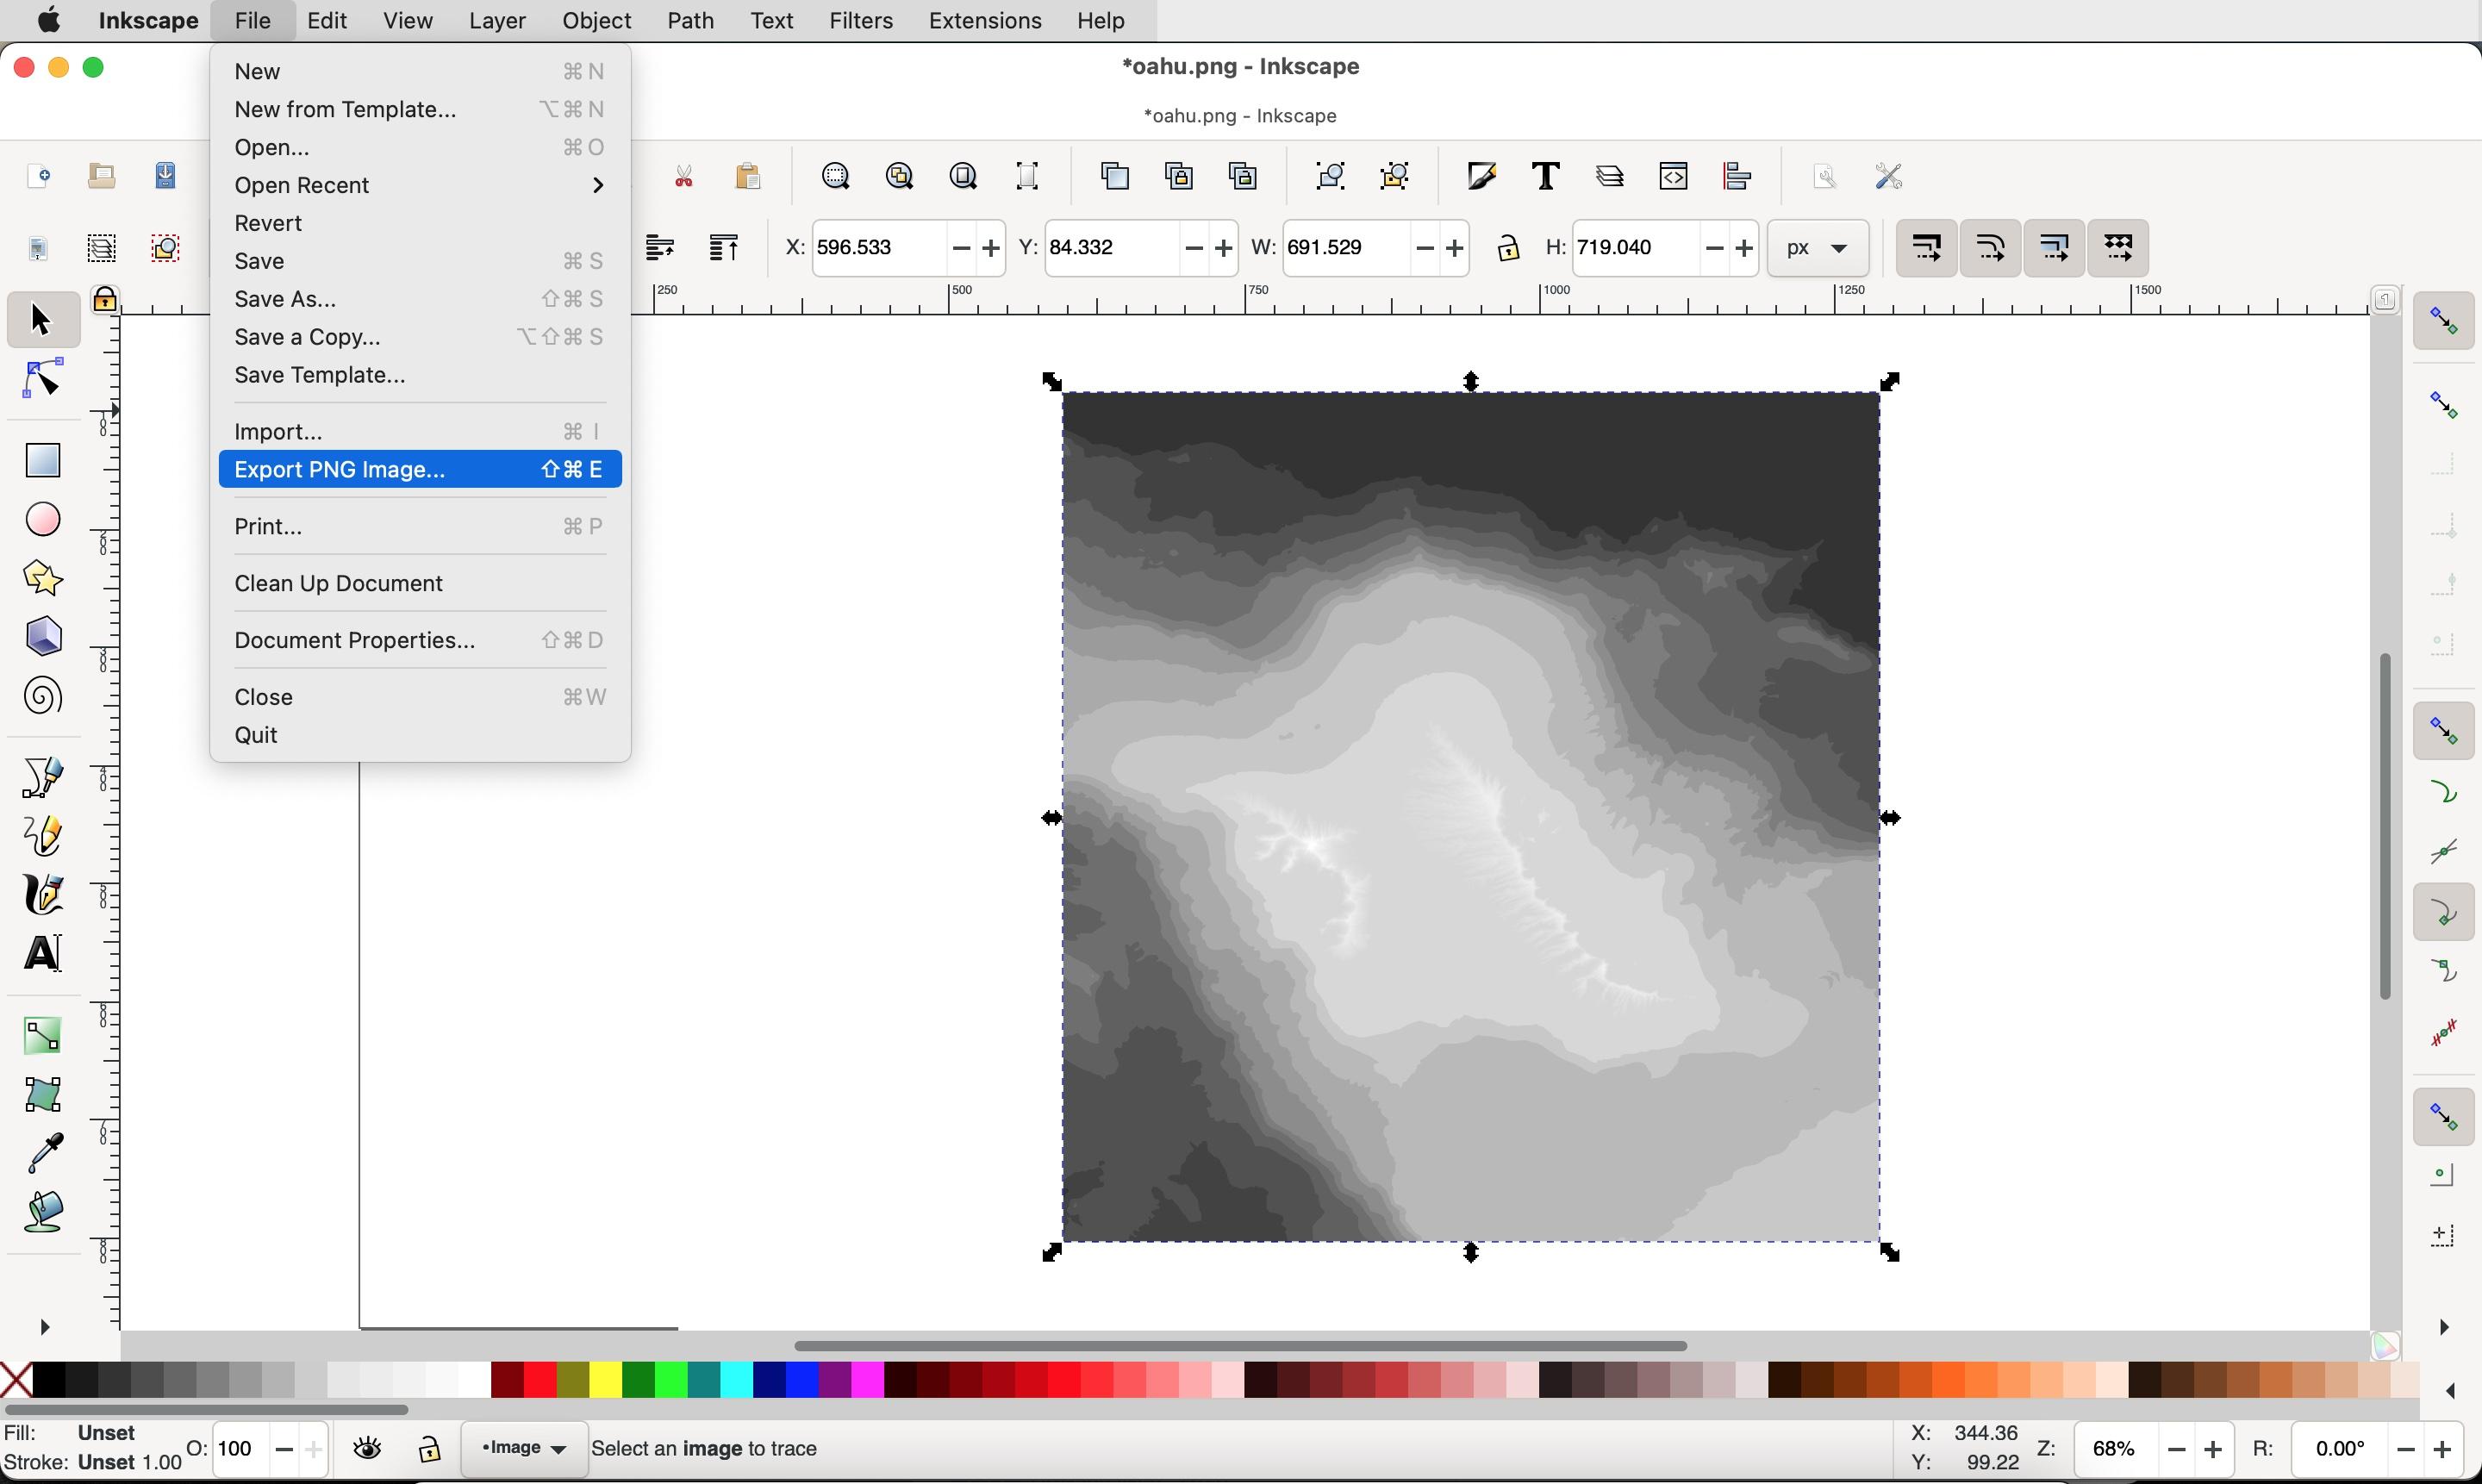Click the lock aspect ratio toggle
The image size is (2482, 1484).
tap(1505, 247)
